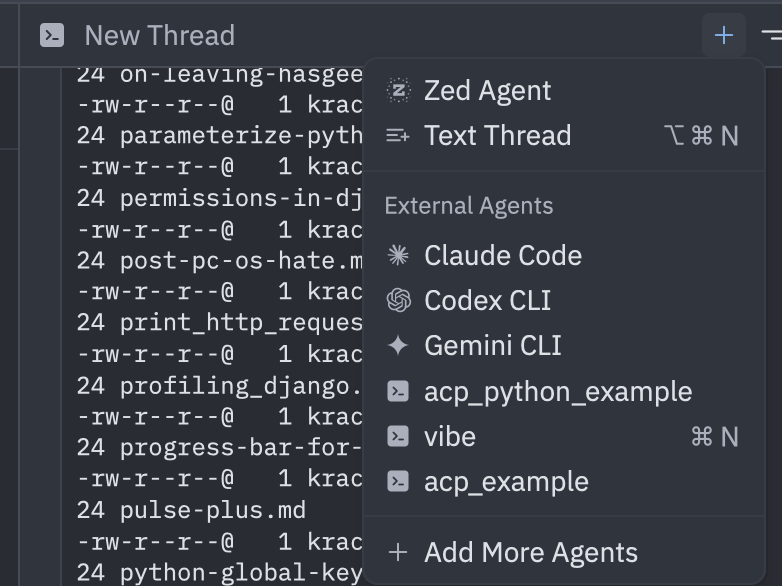Open the options menu at top-right edge
Image resolution: width=782 pixels, height=586 pixels.
pyautogui.click(x=771, y=36)
